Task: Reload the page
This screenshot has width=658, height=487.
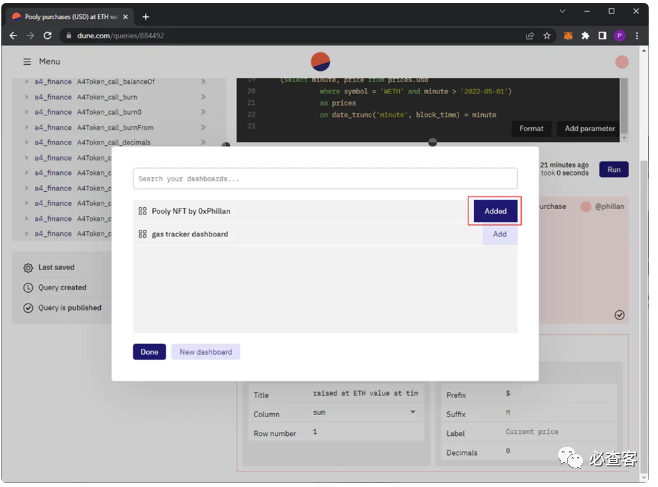Action: coord(47,36)
